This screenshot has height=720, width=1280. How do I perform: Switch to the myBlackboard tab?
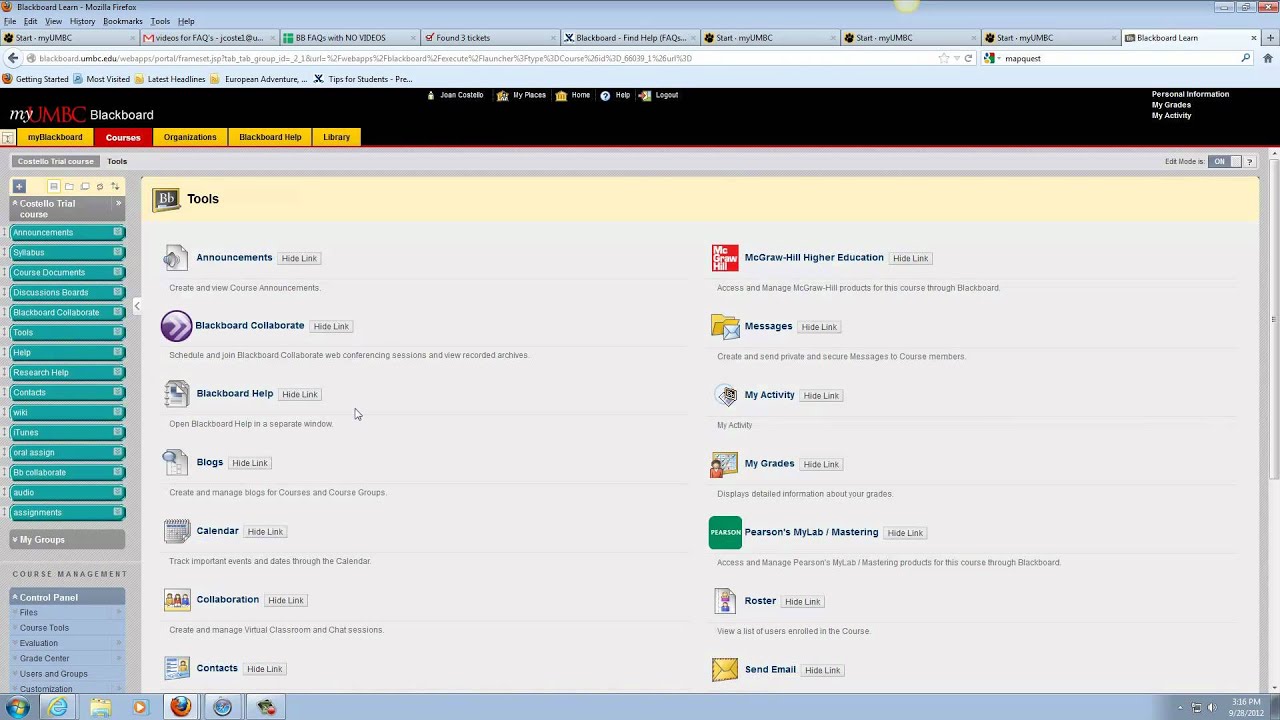[x=55, y=137]
